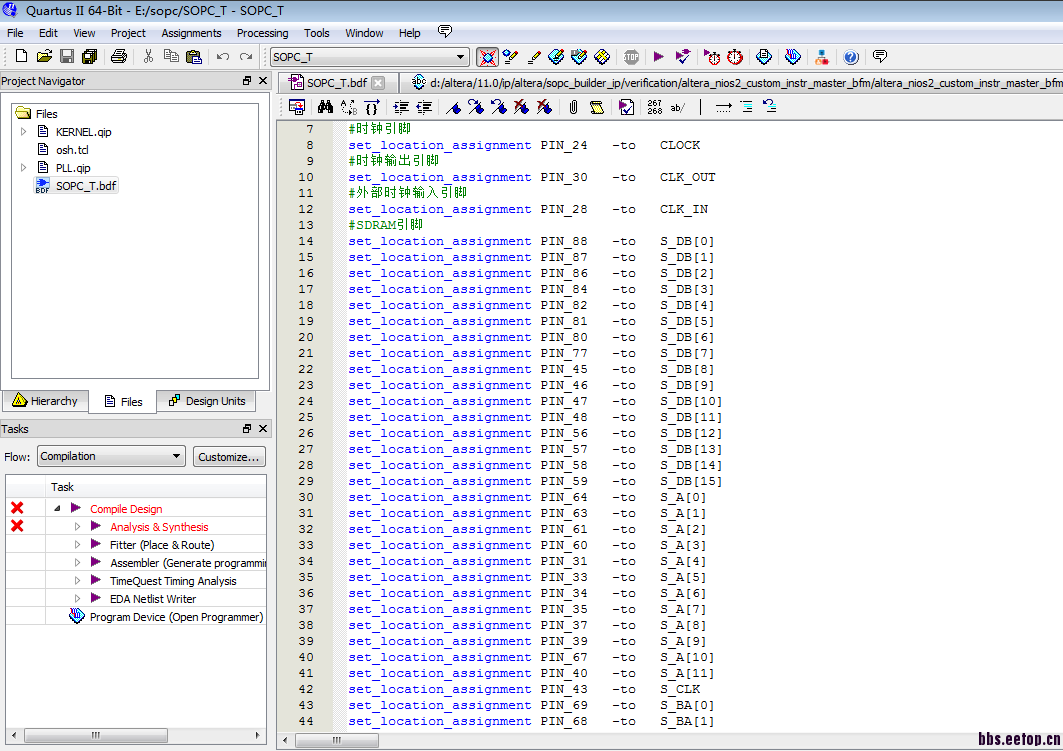Toggle bookmark with the single blue flag icon

click(454, 107)
